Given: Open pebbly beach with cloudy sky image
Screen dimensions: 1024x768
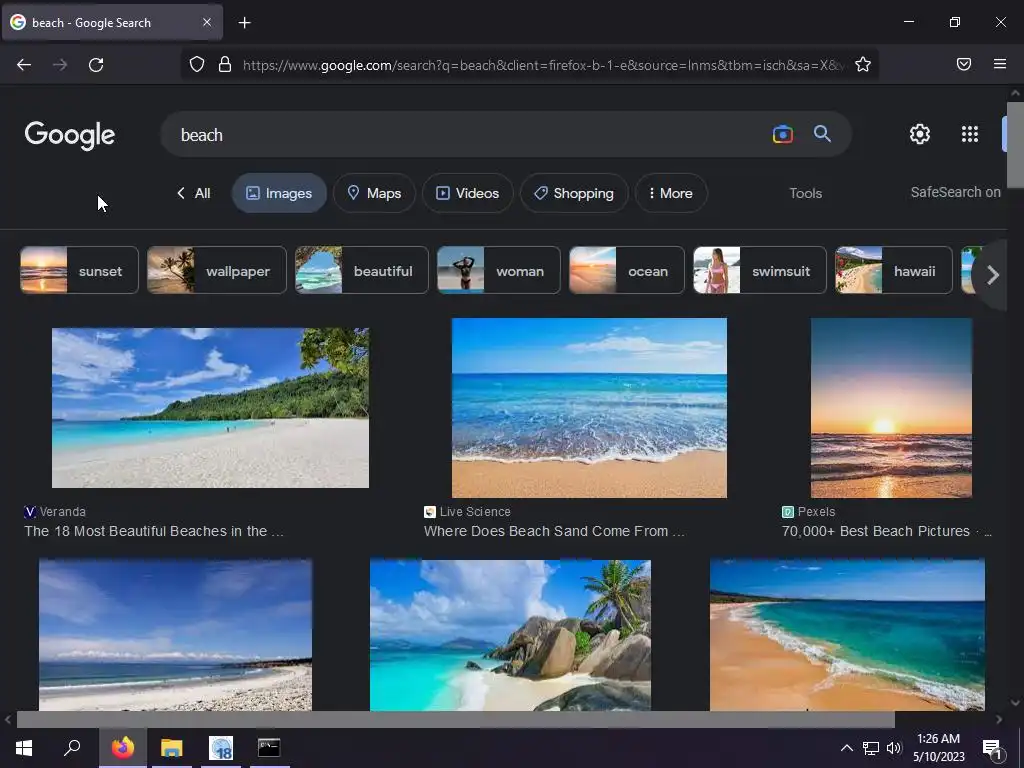Looking at the screenshot, I should 176,635.
